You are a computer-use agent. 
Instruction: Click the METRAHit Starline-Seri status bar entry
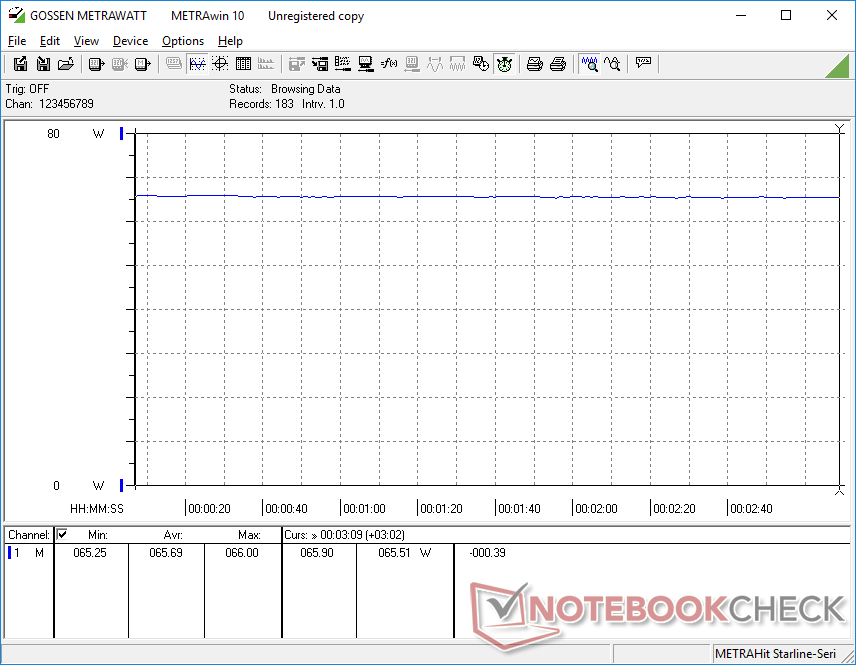[775, 654]
